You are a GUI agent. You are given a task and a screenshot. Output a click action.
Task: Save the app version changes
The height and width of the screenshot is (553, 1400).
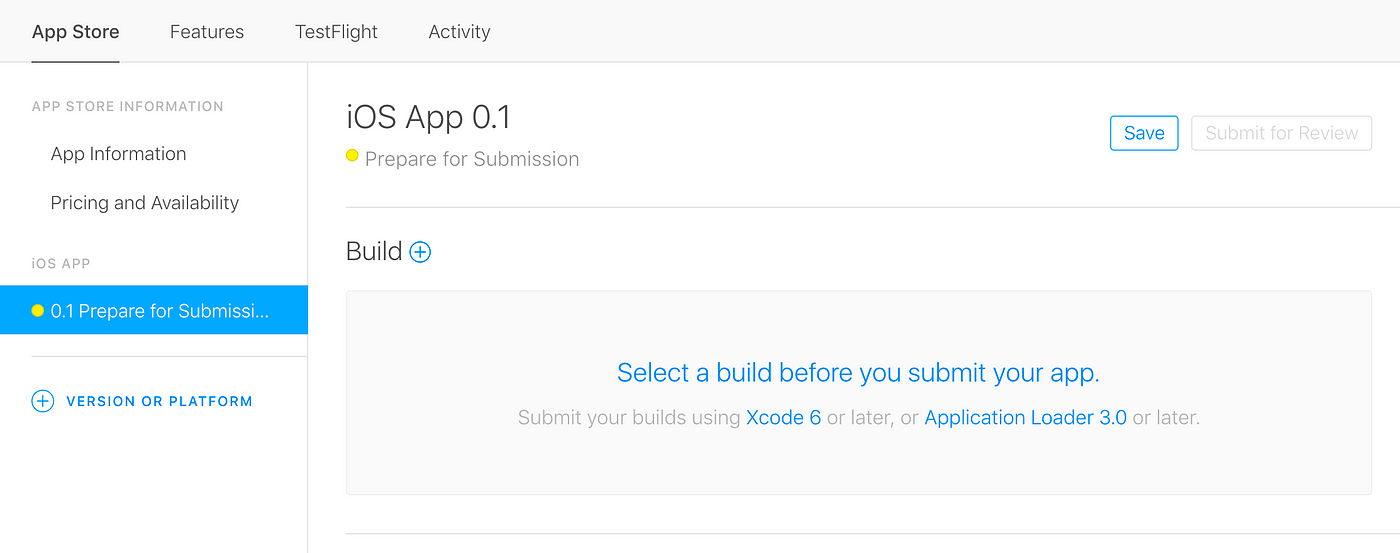pos(1144,133)
